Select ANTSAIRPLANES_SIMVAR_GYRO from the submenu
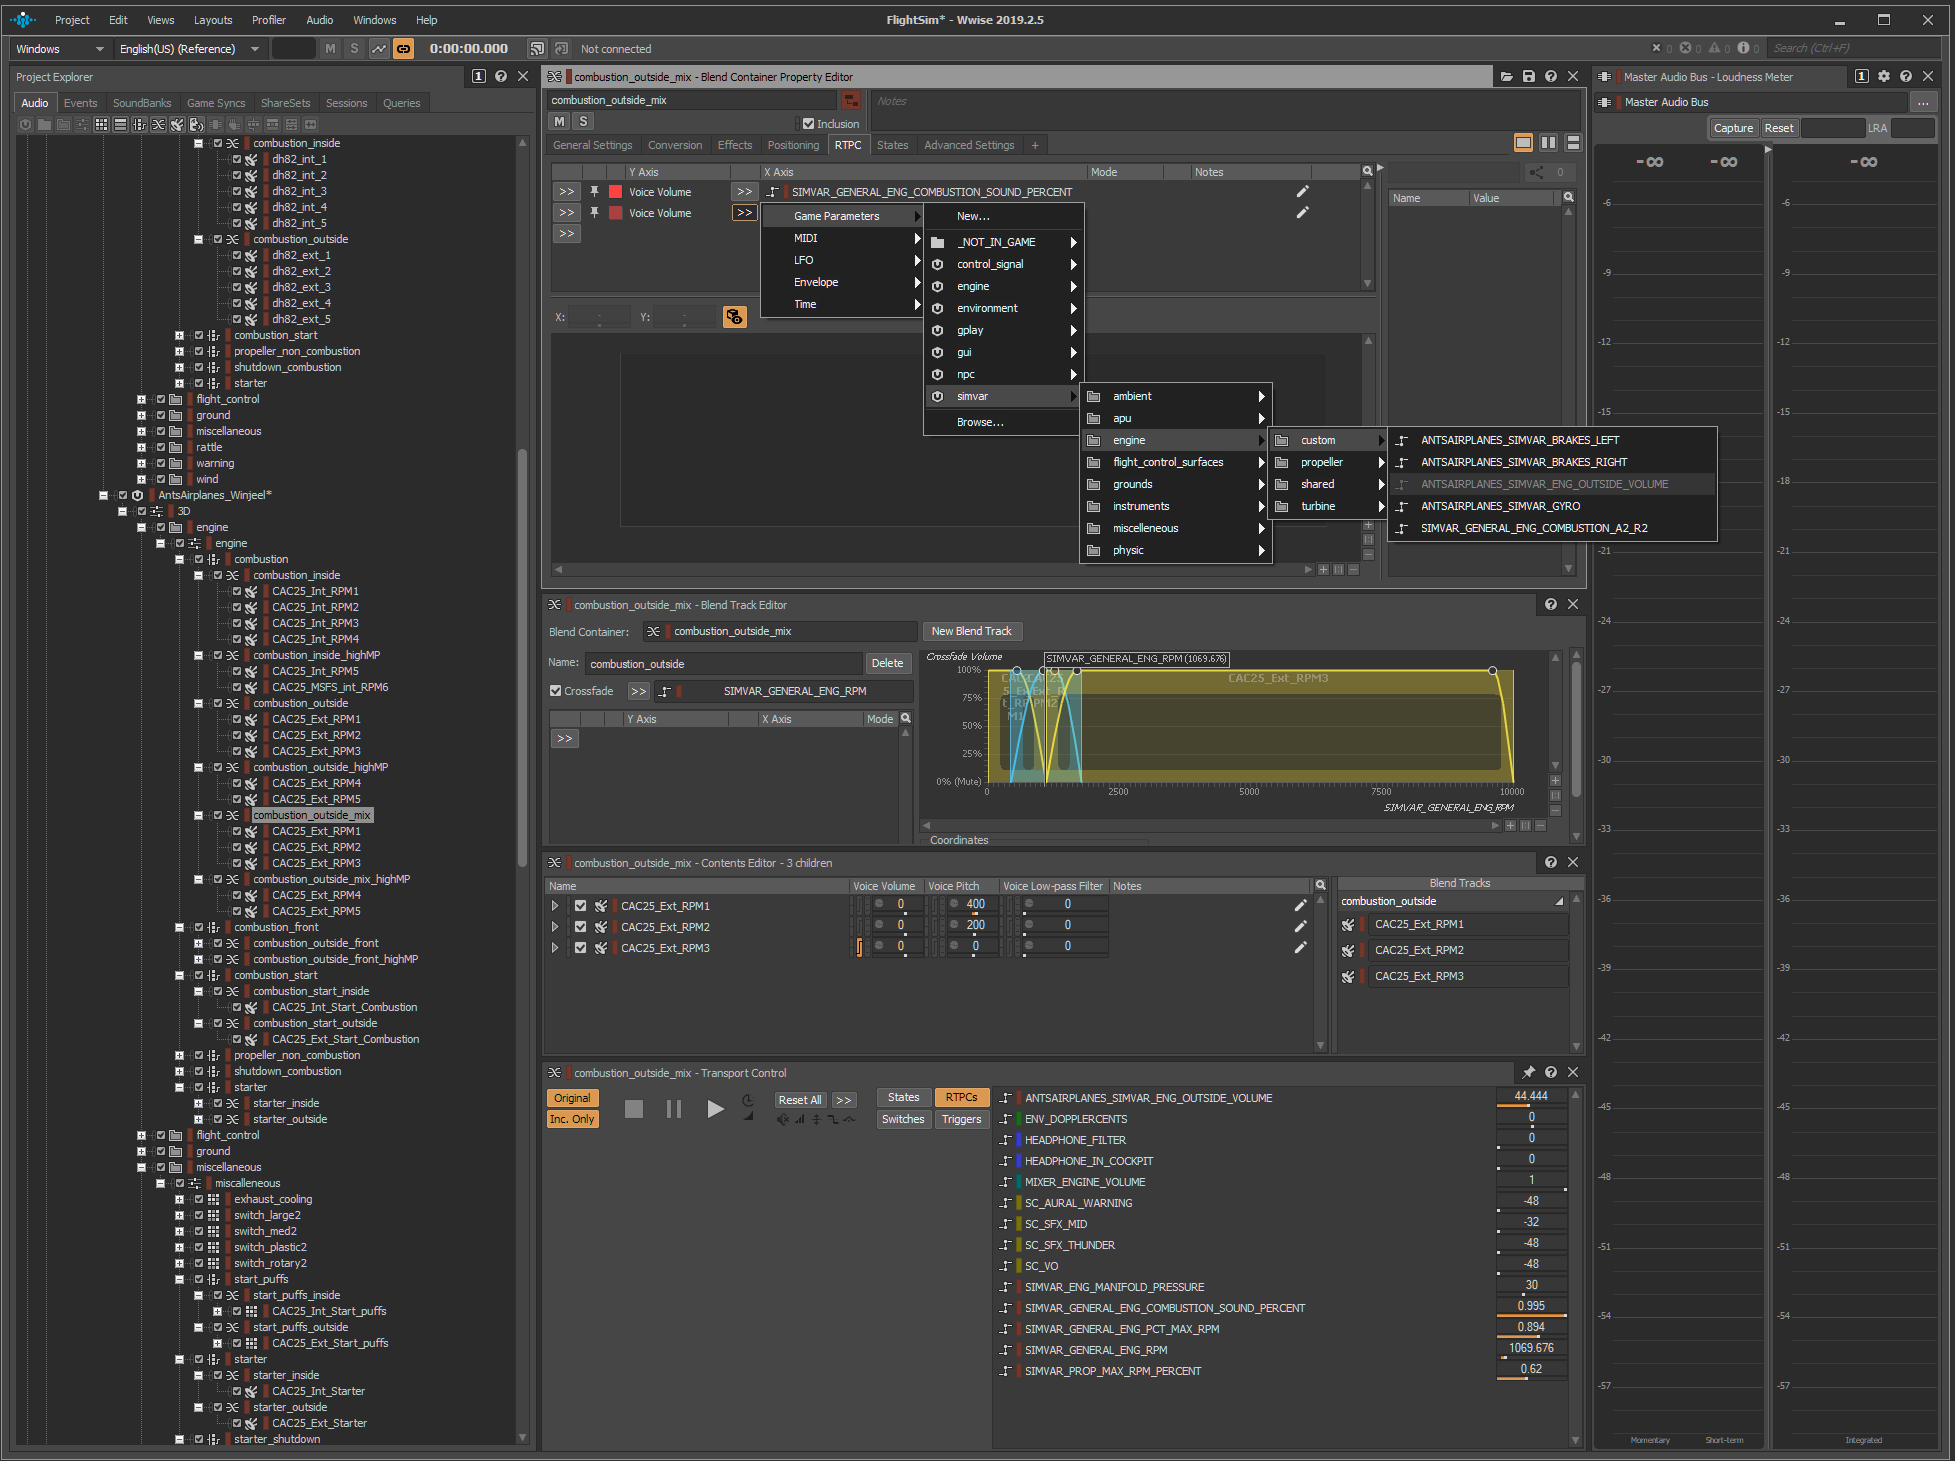This screenshot has width=1955, height=1461. [1552, 506]
